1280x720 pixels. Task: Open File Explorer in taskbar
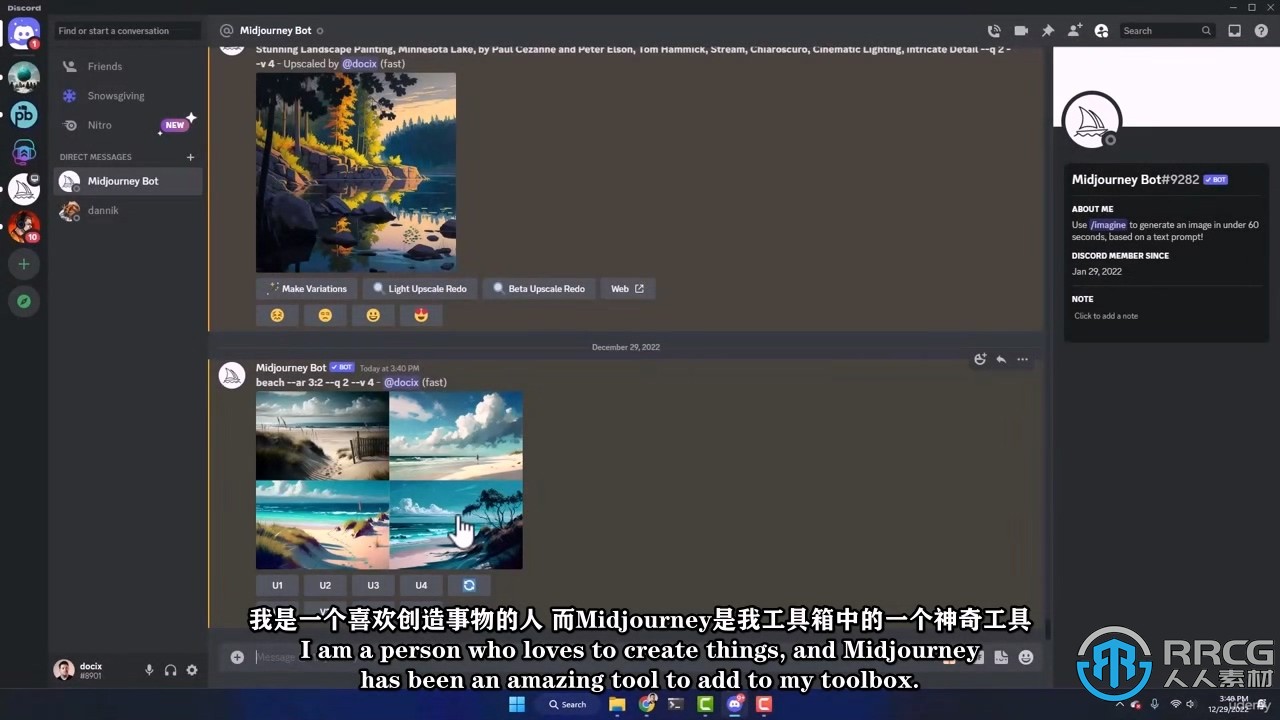pos(617,705)
